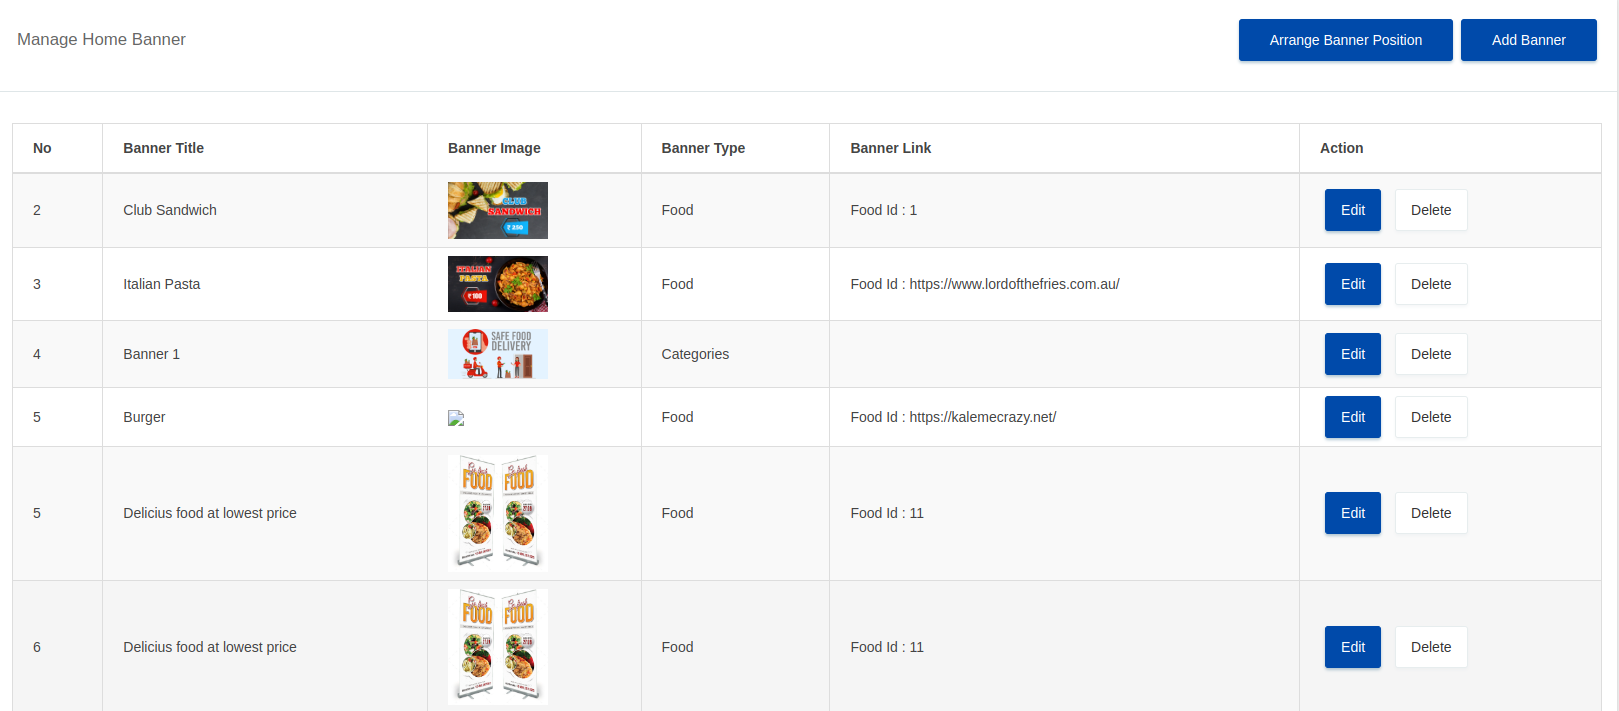The height and width of the screenshot is (711, 1619).
Task: Open the Club Sandwich banner image thumbnail
Action: [497, 210]
